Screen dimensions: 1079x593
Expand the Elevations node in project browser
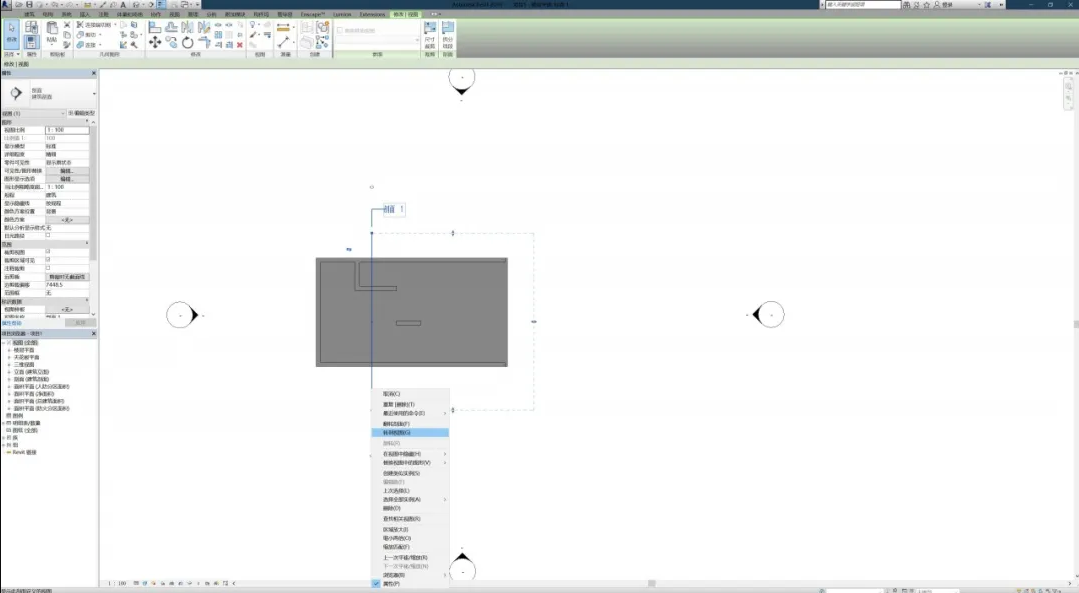10,372
